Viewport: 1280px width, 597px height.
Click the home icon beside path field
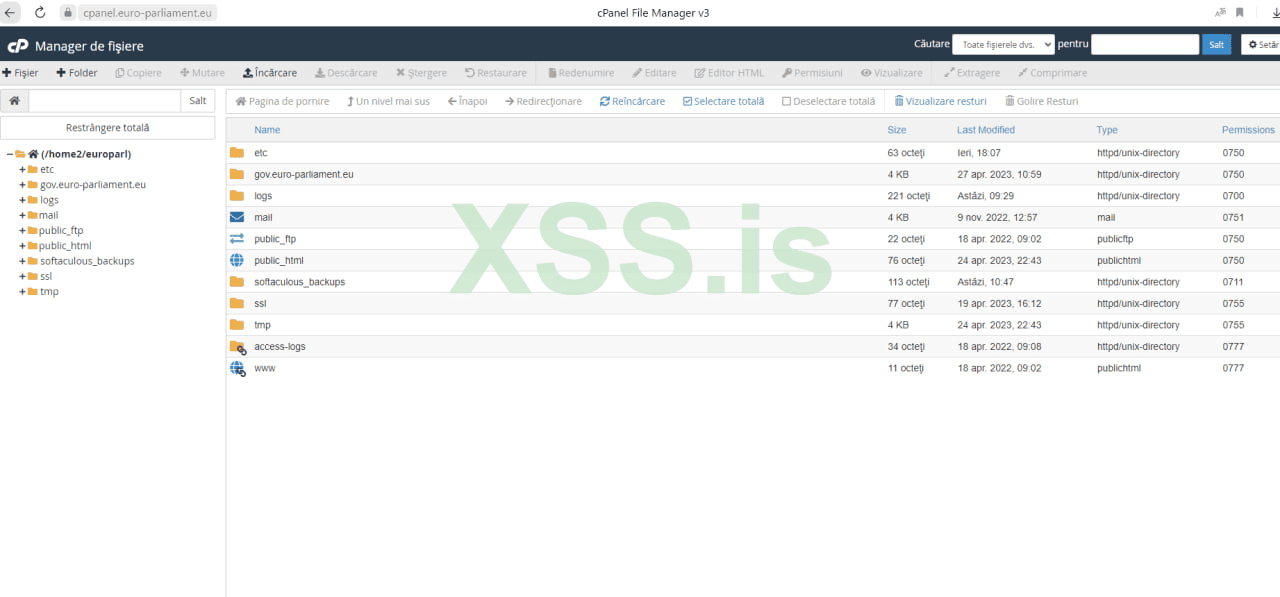click(x=14, y=101)
